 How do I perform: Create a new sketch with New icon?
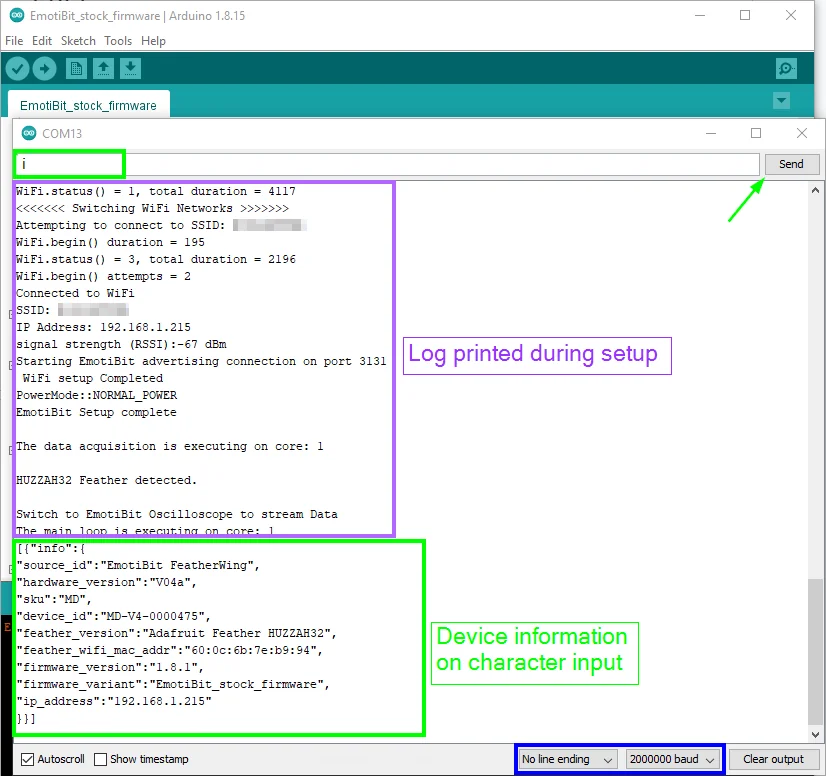point(76,68)
